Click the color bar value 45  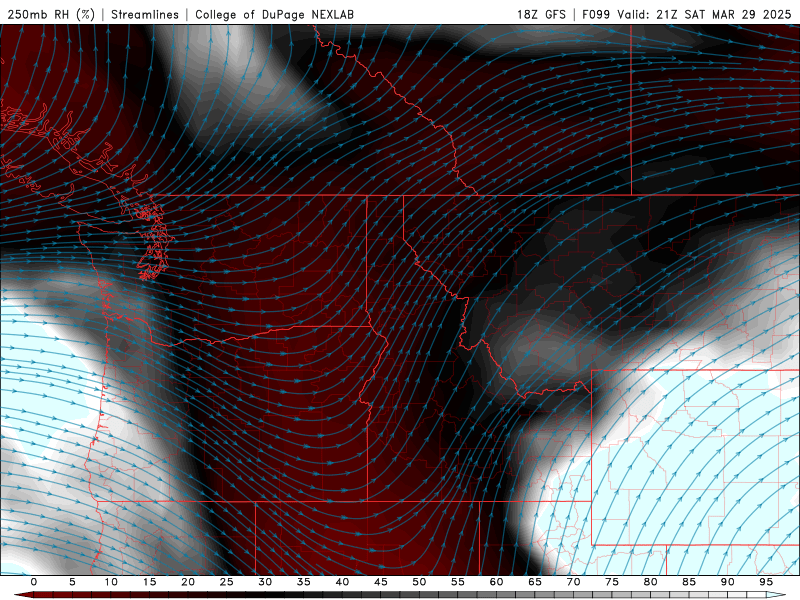tap(381, 582)
